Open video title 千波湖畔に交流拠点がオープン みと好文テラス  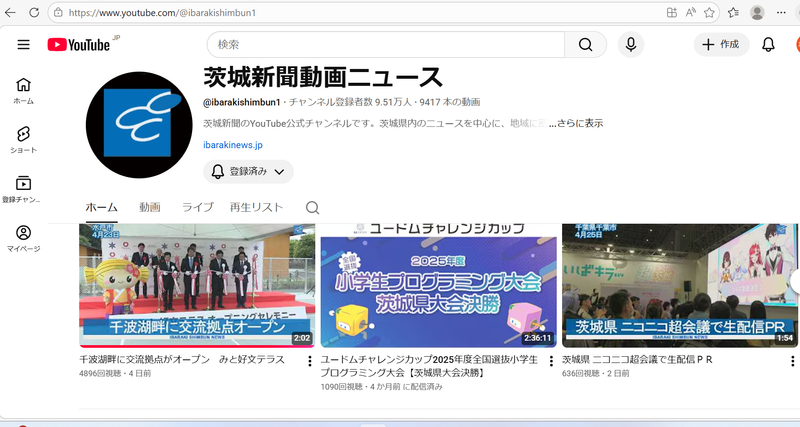(x=182, y=359)
